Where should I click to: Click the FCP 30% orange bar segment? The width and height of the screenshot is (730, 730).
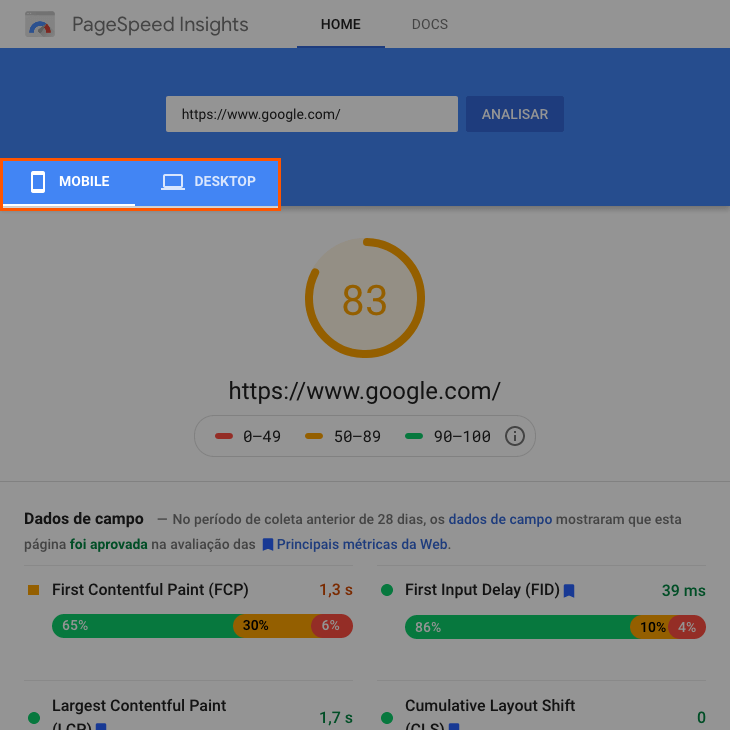(272, 626)
